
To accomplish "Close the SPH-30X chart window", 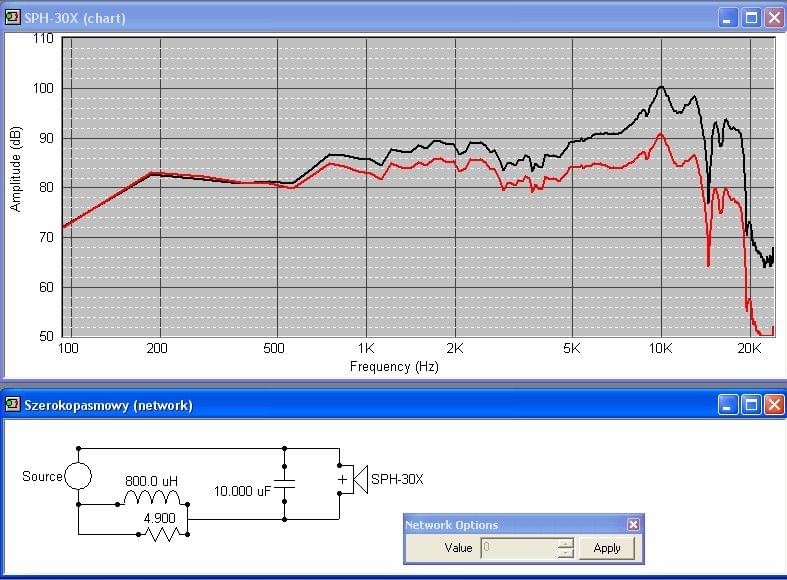I will point(774,19).
